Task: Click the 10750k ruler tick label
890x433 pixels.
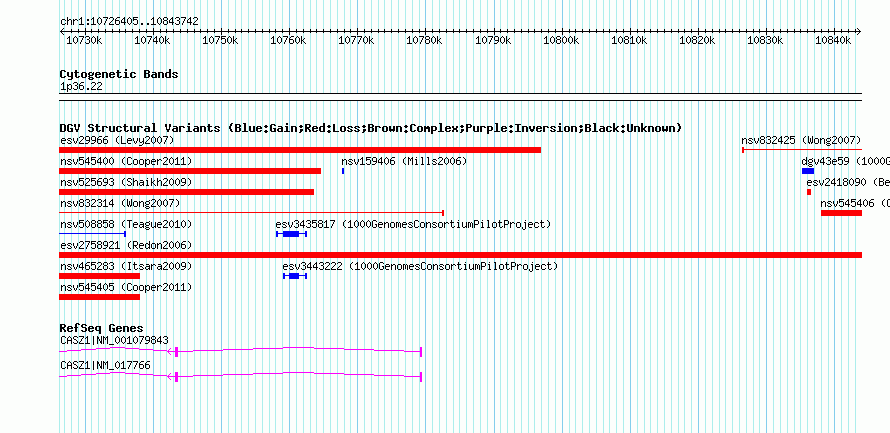Action: tap(220, 40)
